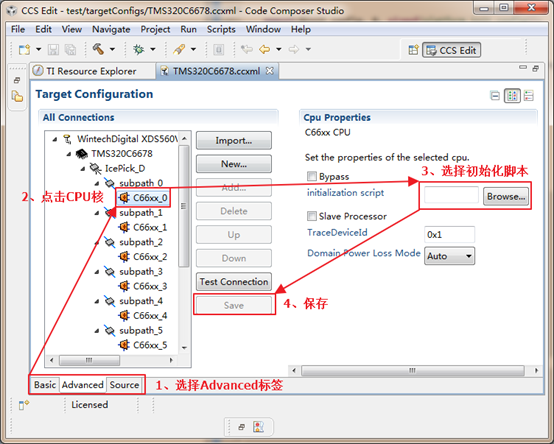Open the Build hammer dropdown arrow
554x444 pixels.
point(112,49)
